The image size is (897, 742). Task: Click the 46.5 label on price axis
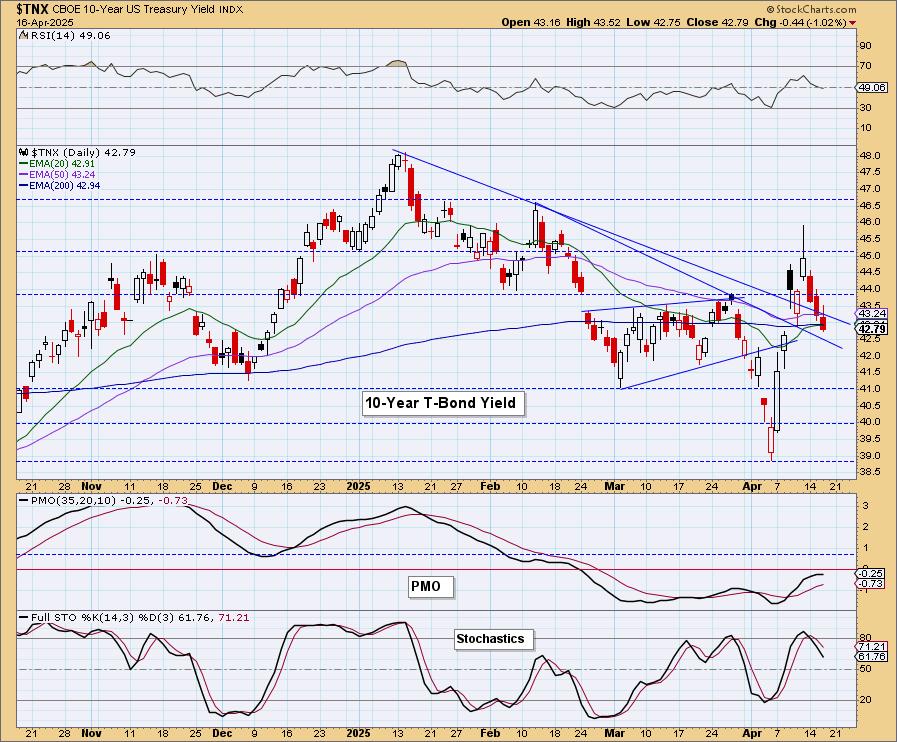[x=871, y=205]
